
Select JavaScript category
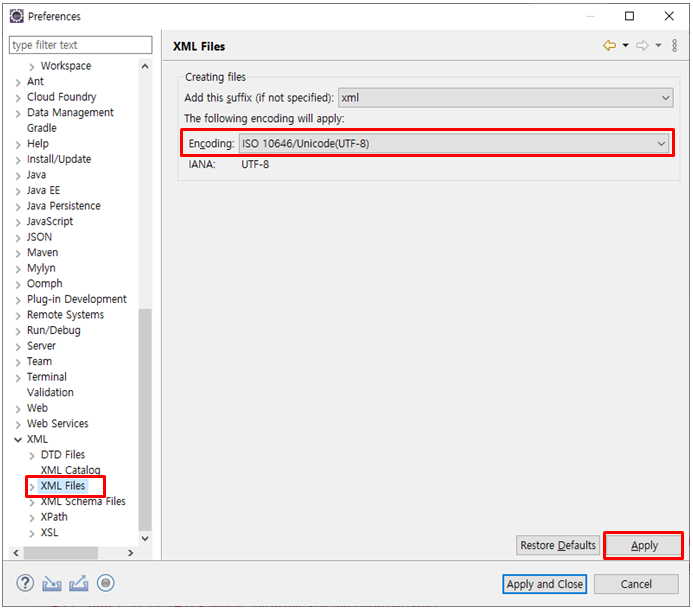50,221
